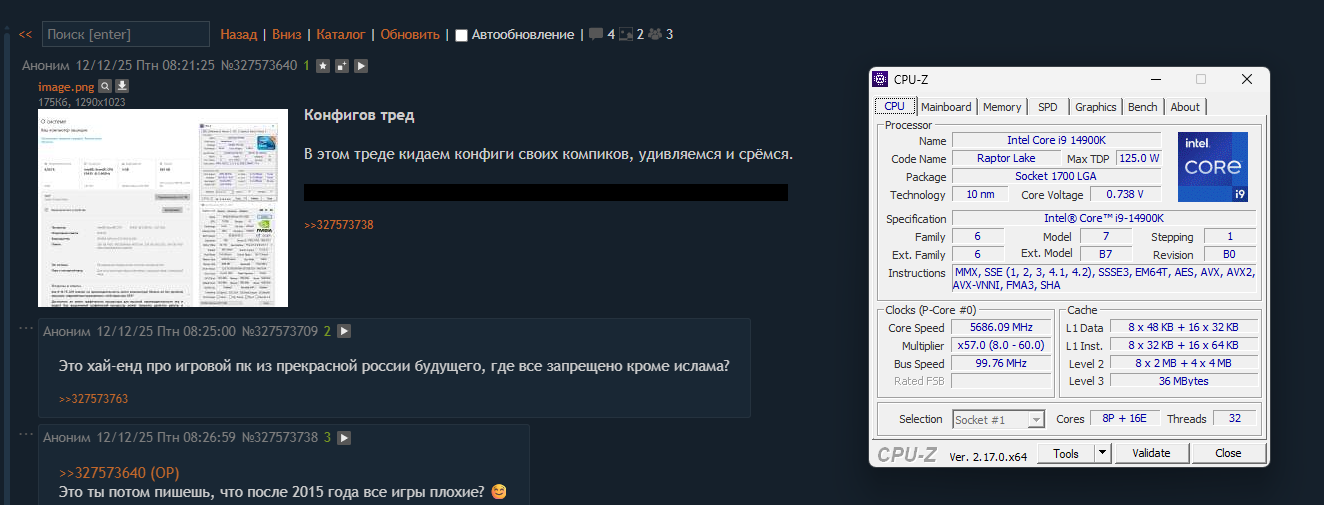Click the 125.0 W Max TDP value
The image size is (1324, 505).
tap(1139, 159)
